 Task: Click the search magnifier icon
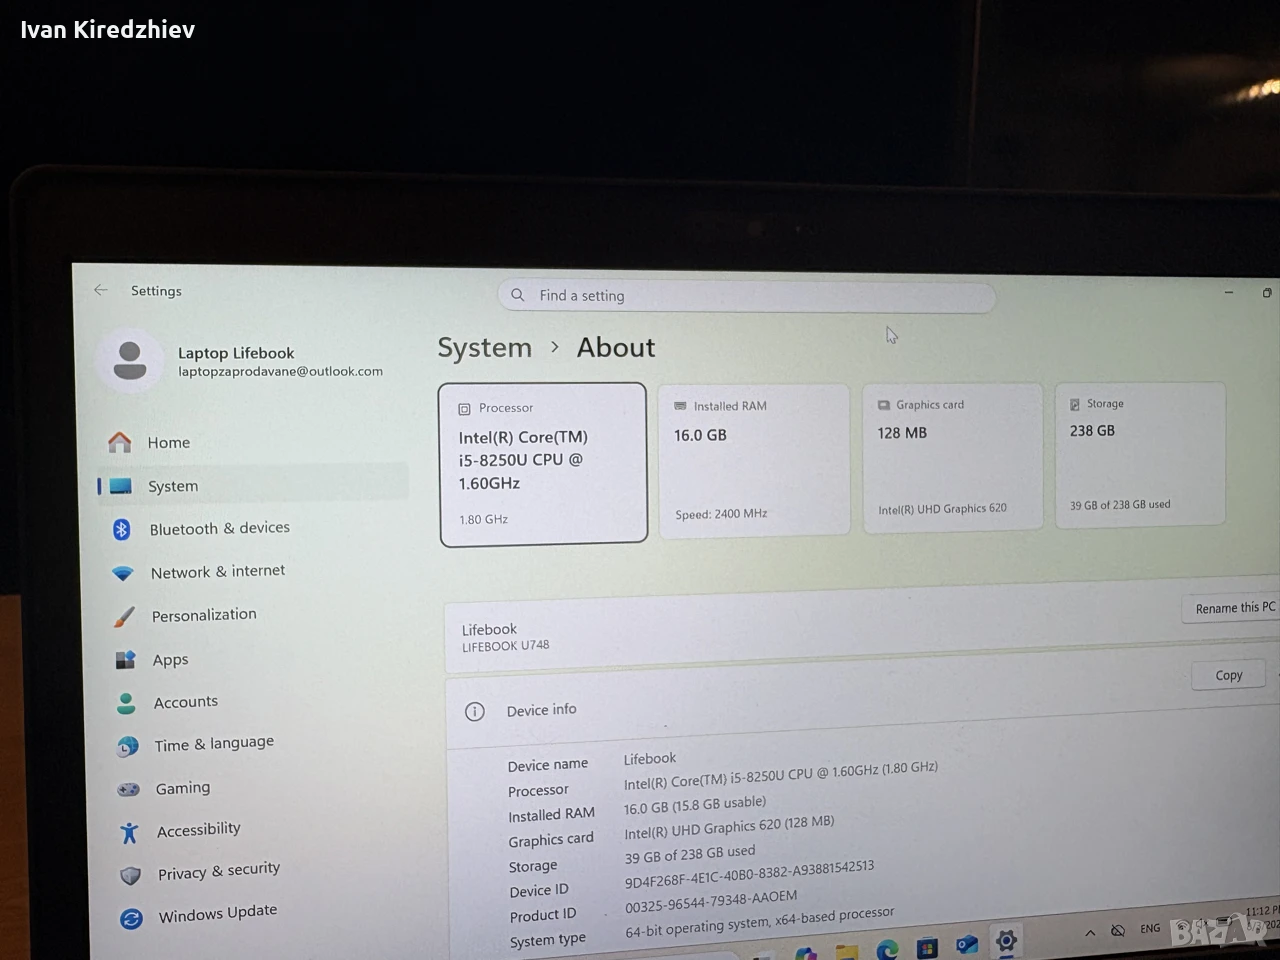517,295
